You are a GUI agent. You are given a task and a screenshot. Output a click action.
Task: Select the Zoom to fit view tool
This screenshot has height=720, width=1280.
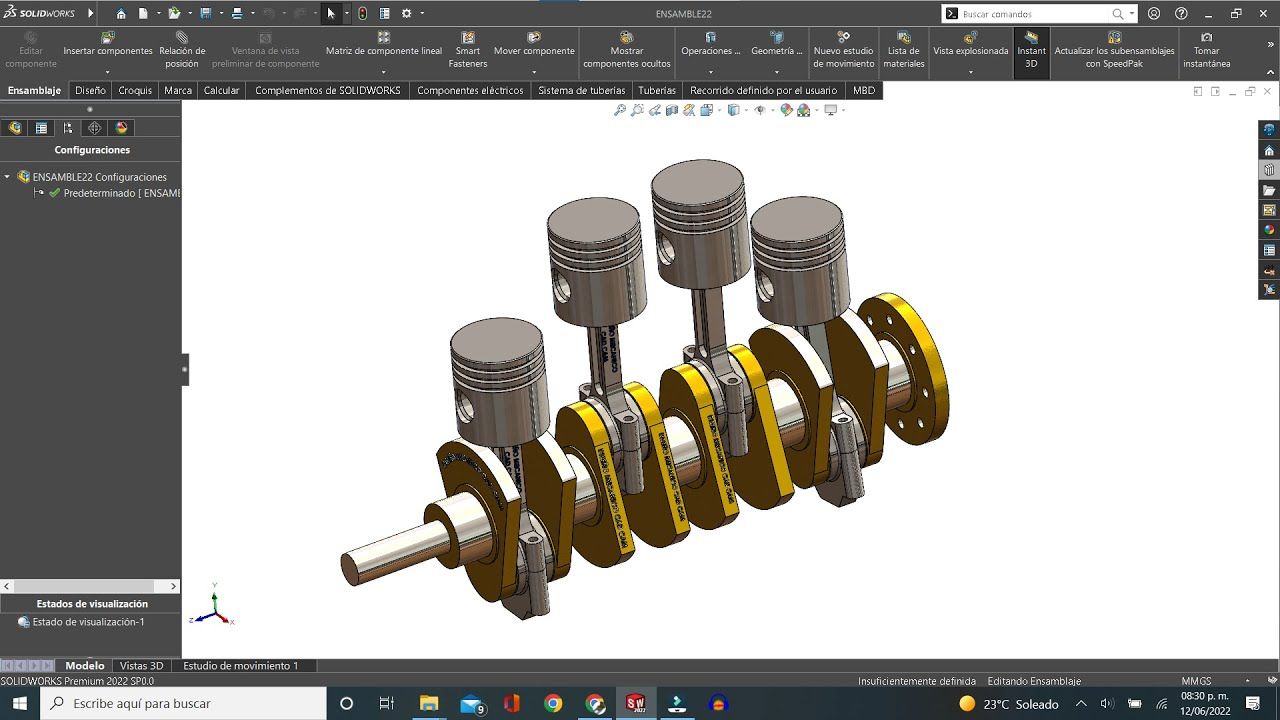(x=620, y=110)
